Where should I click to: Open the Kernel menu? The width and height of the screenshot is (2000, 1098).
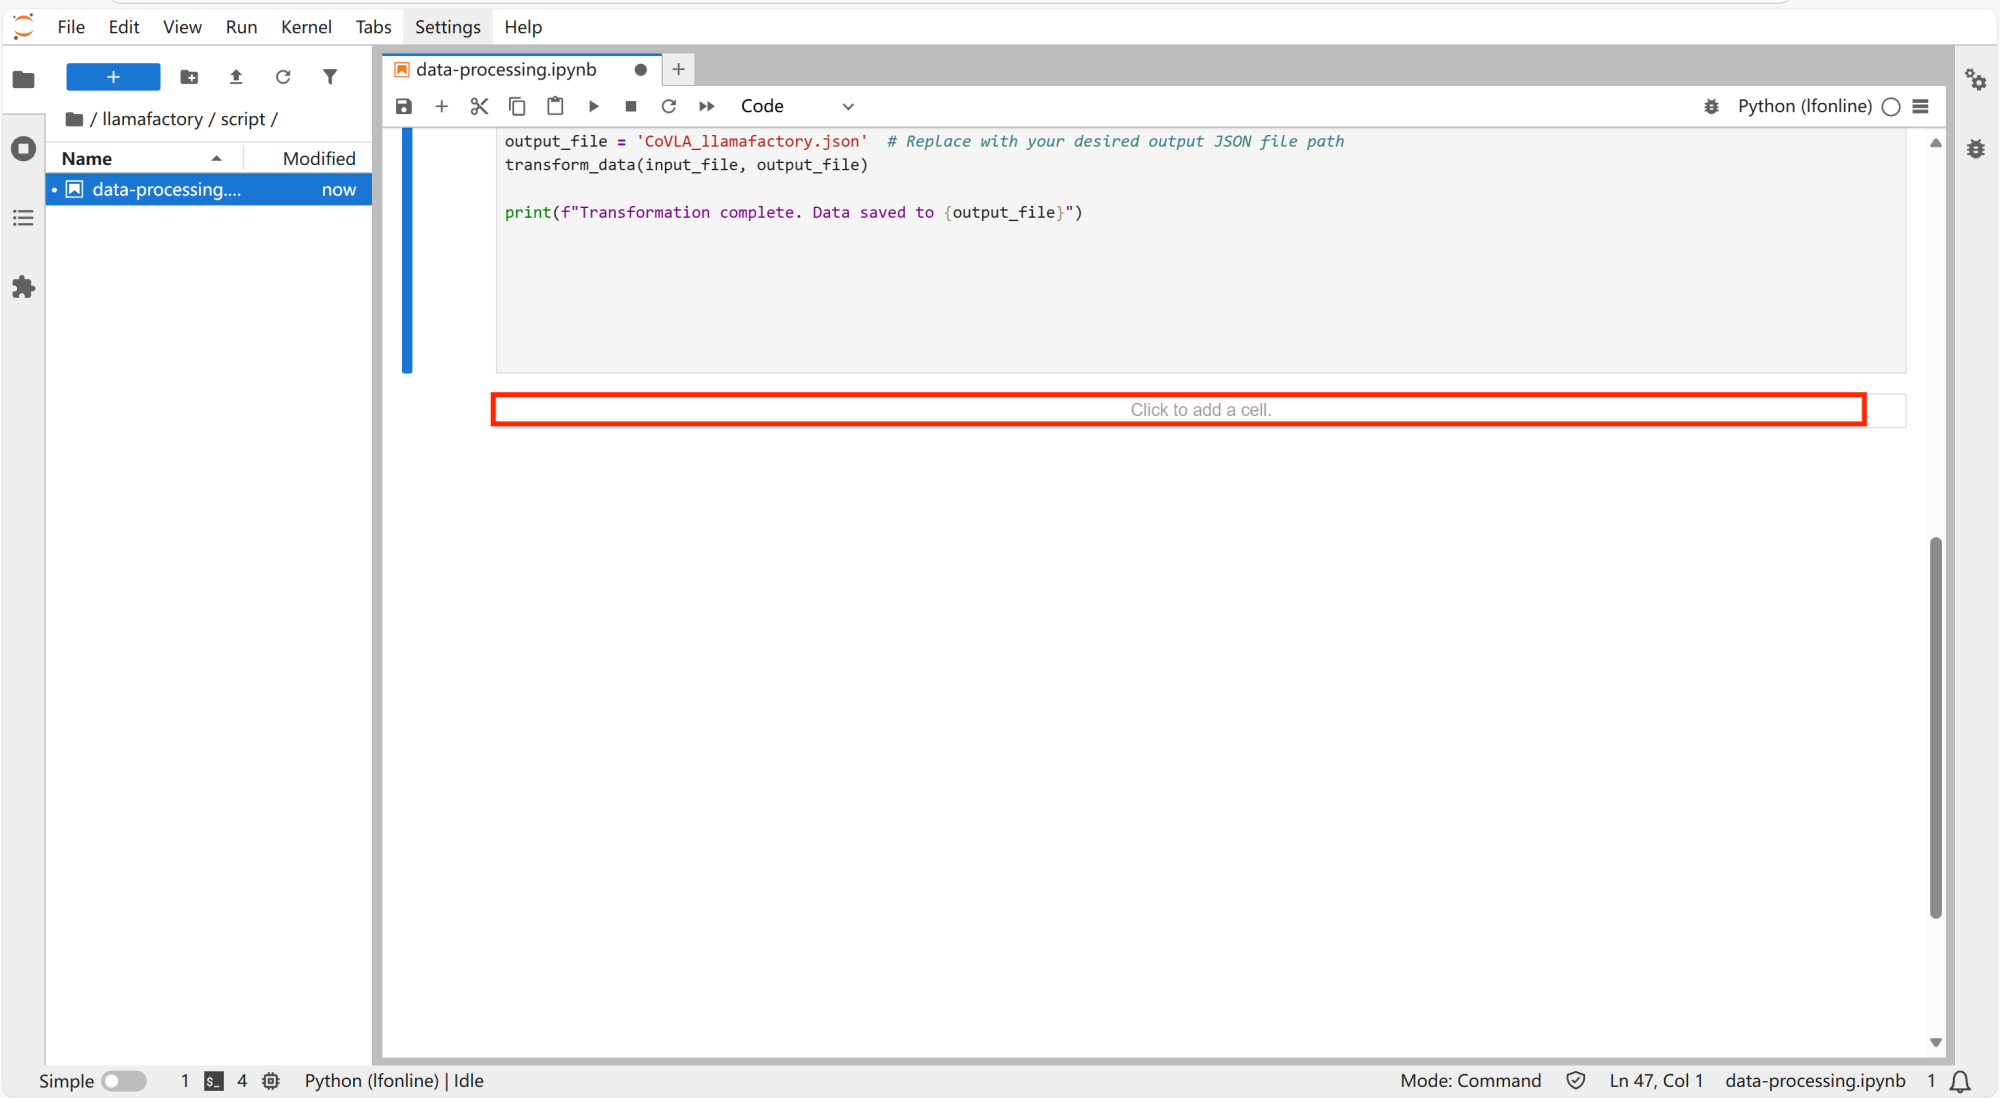click(x=305, y=27)
